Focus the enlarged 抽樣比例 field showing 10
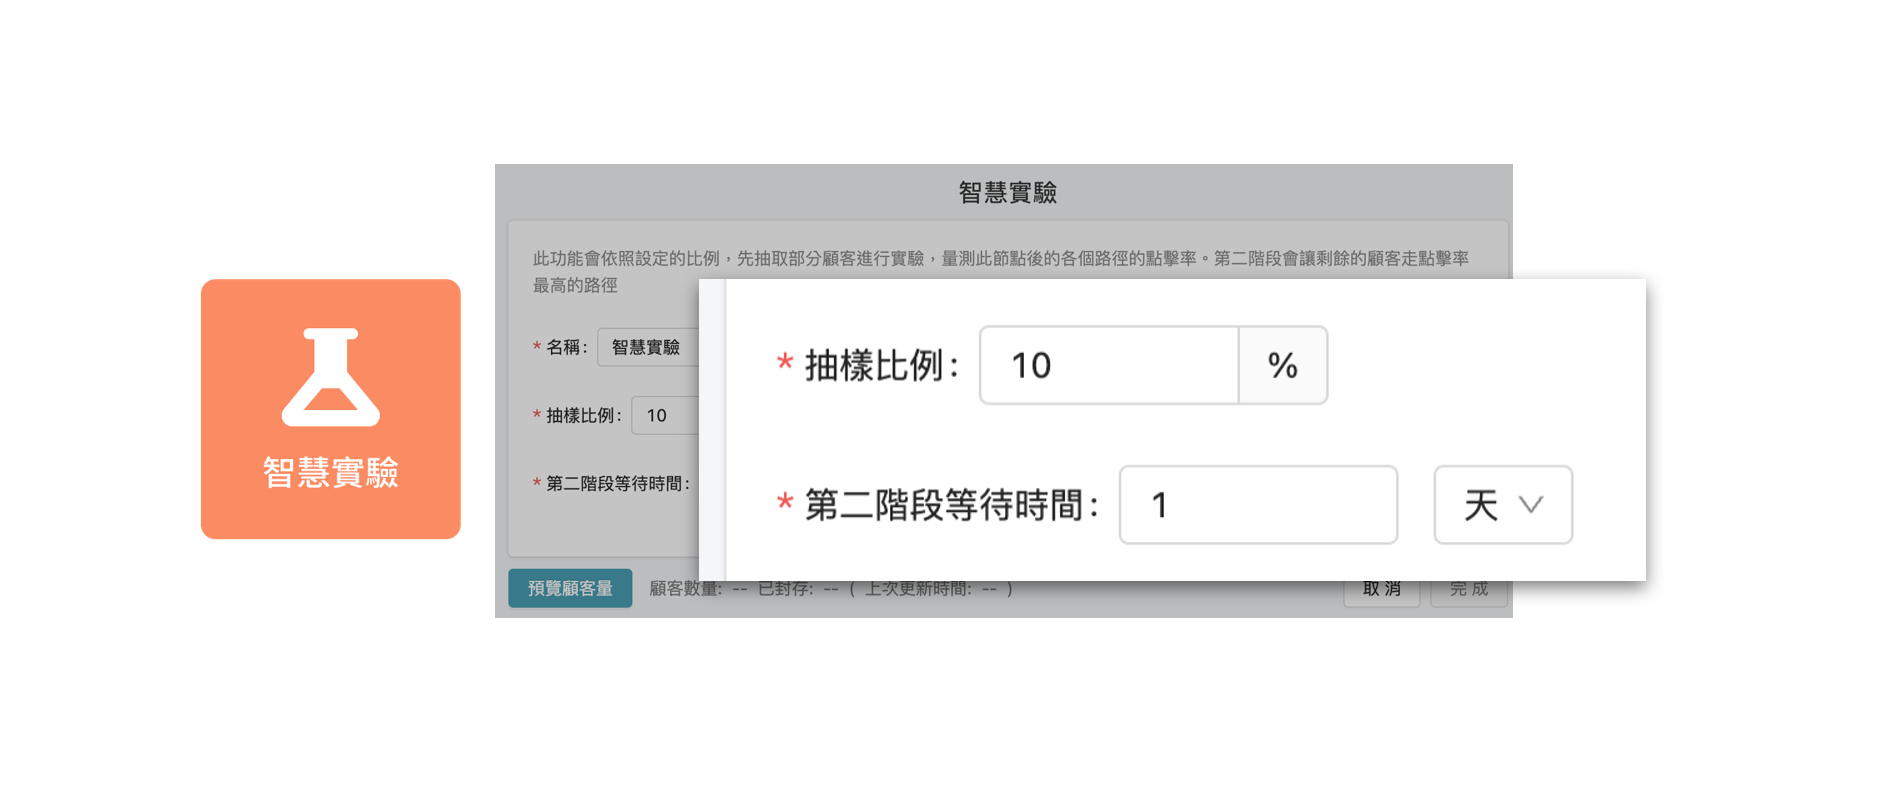 [x=1108, y=365]
